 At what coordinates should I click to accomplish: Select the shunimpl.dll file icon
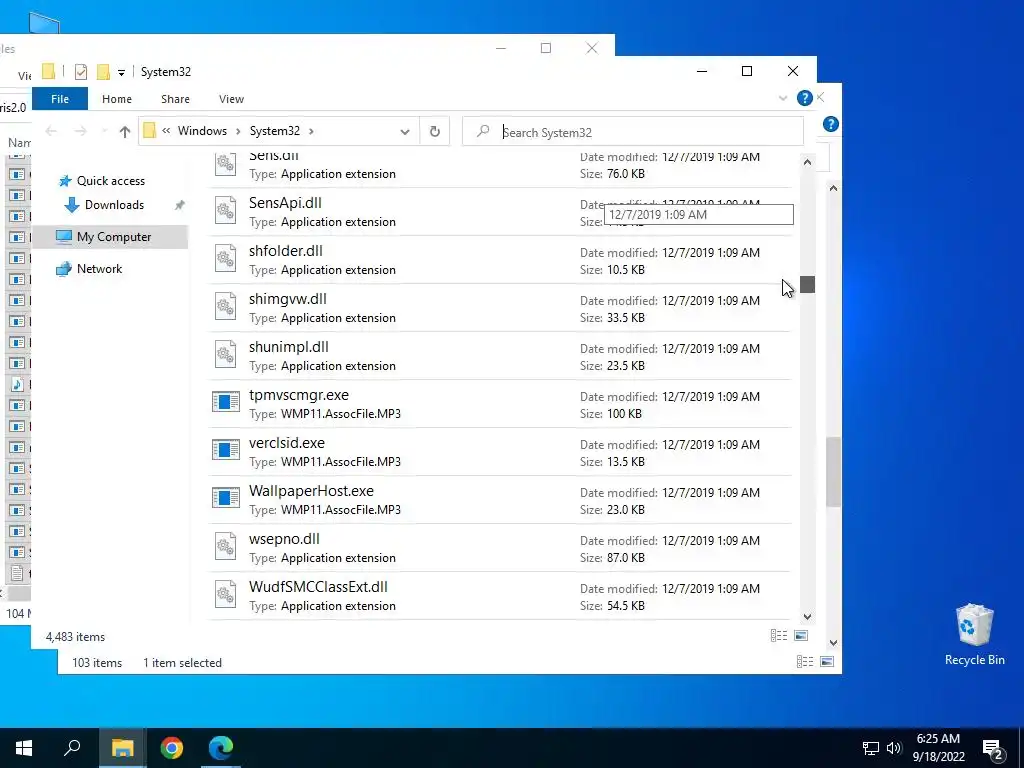pyautogui.click(x=225, y=355)
